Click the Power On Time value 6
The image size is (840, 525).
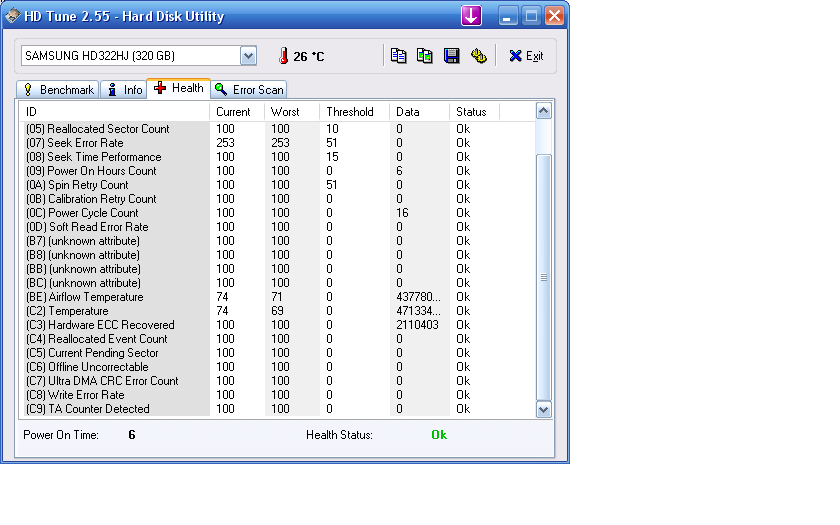(132, 435)
